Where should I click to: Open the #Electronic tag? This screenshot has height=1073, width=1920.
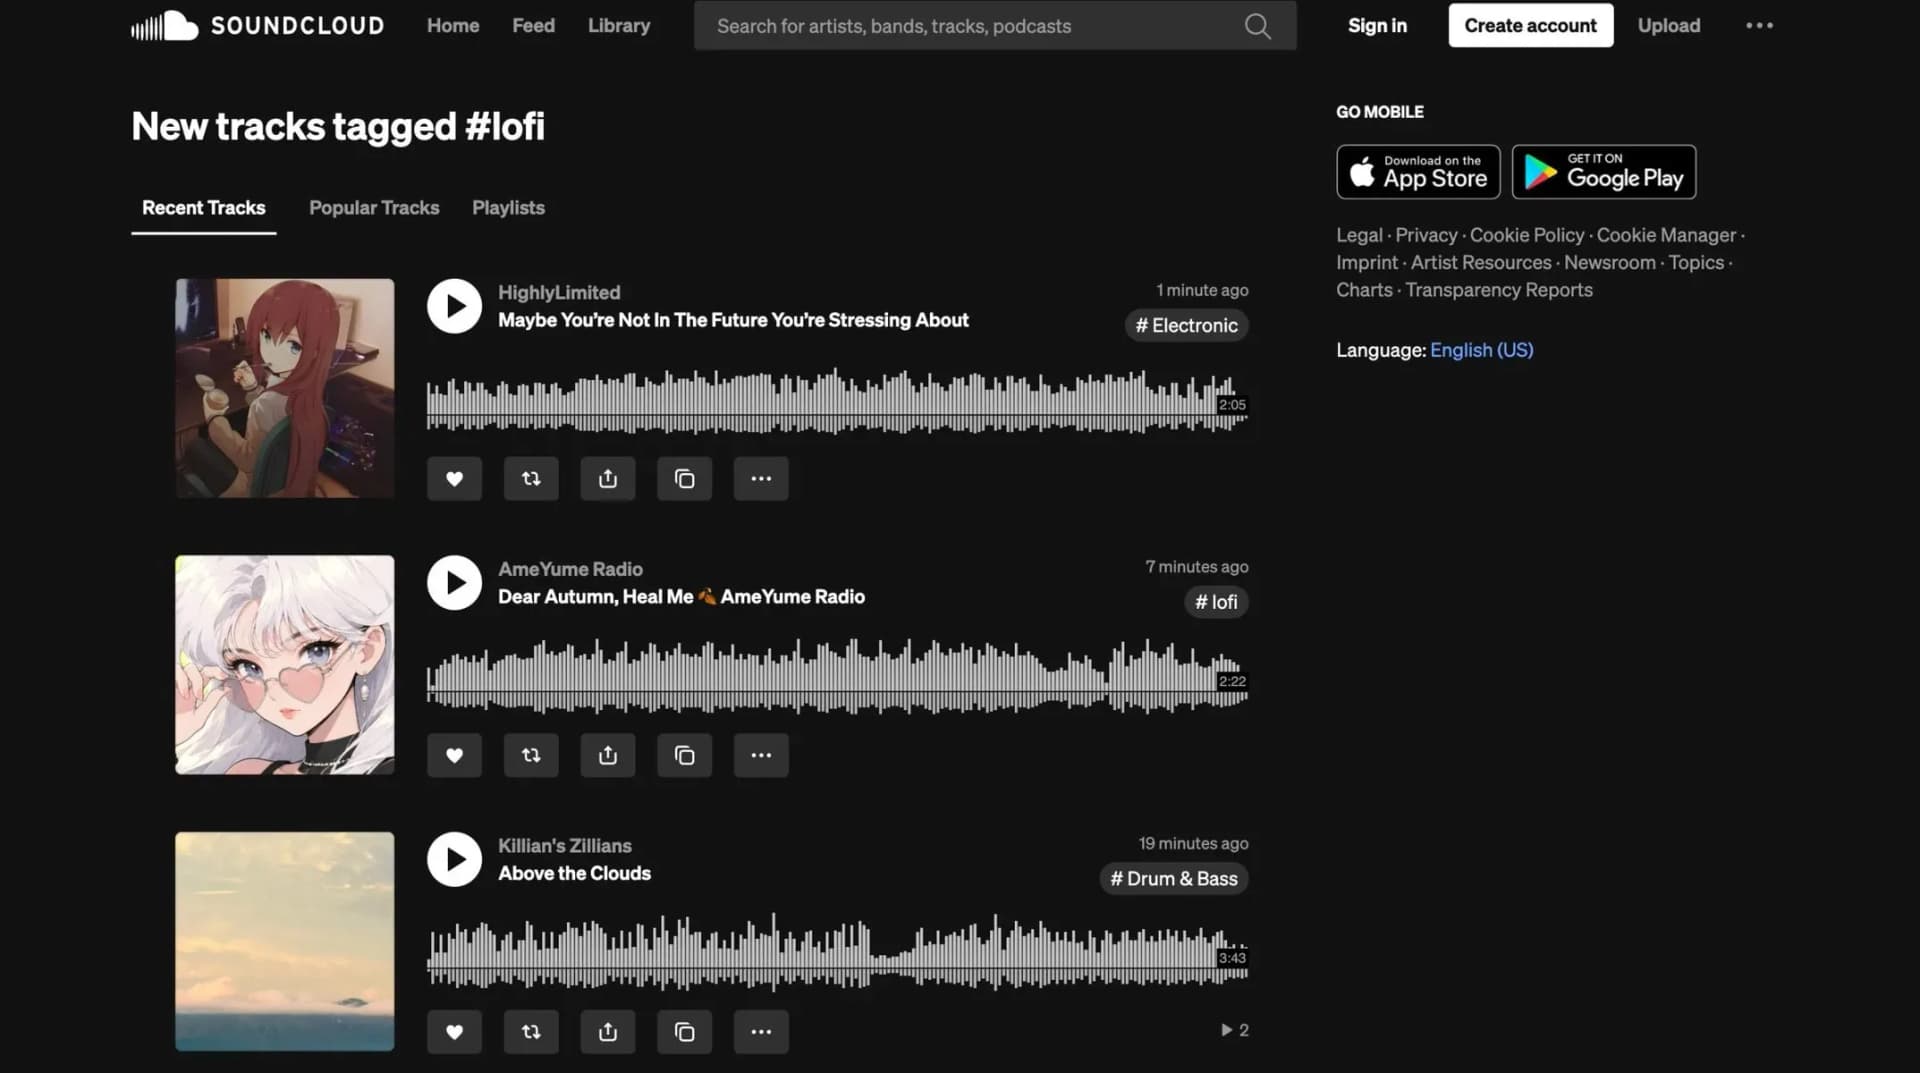[1186, 326]
